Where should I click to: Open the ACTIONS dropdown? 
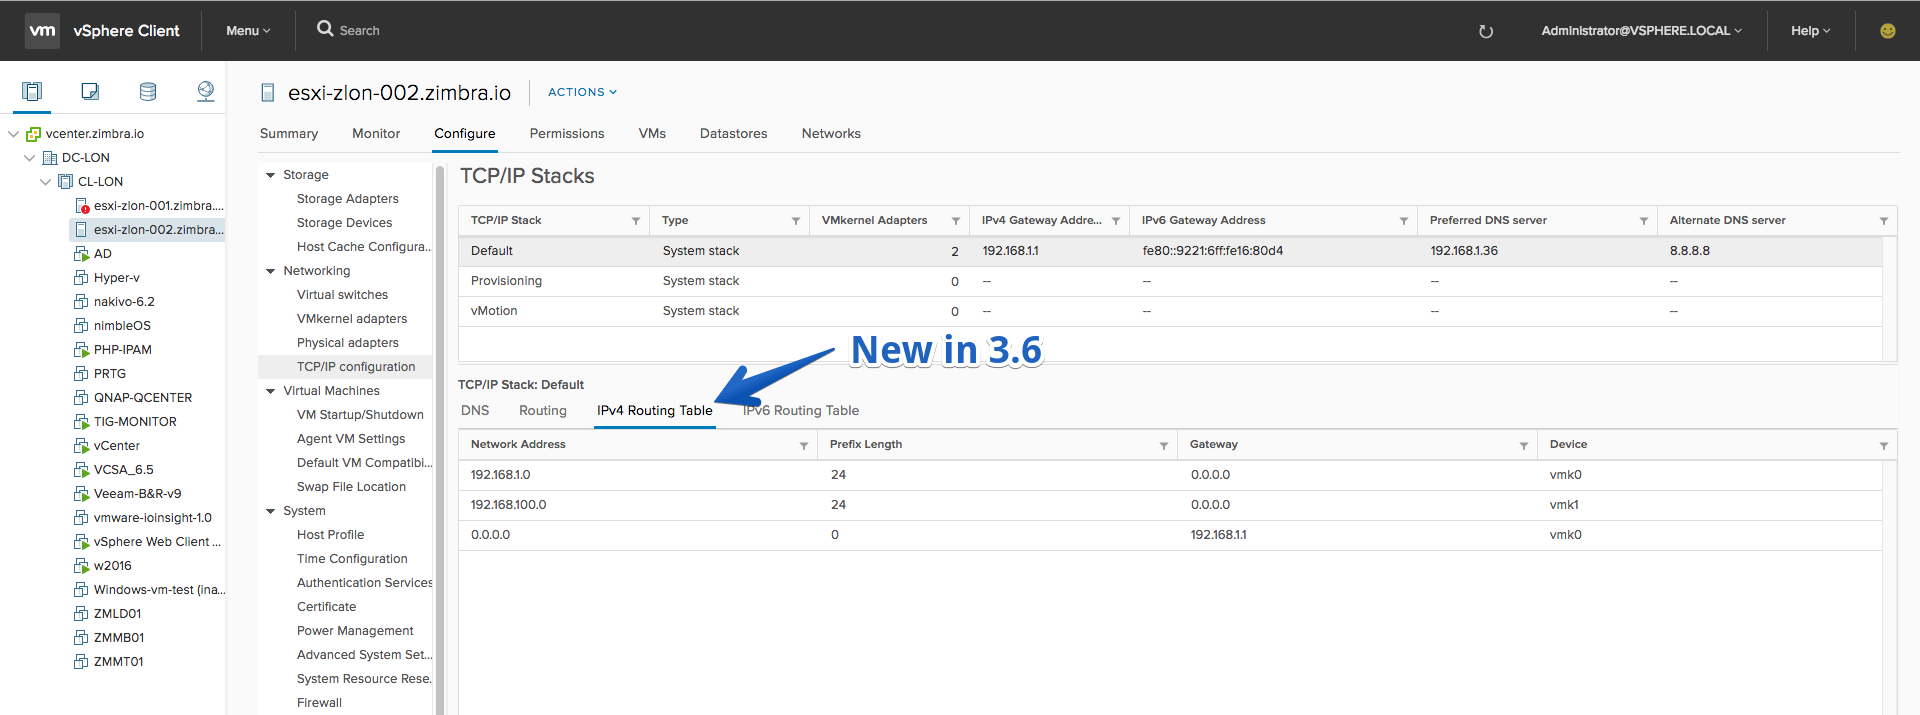tap(582, 92)
